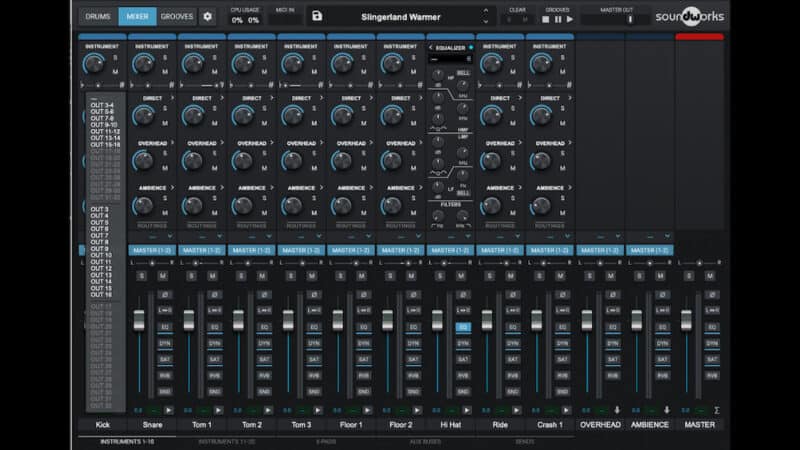Switch to the DRUMS tab
The width and height of the screenshot is (800, 450).
[x=98, y=16]
